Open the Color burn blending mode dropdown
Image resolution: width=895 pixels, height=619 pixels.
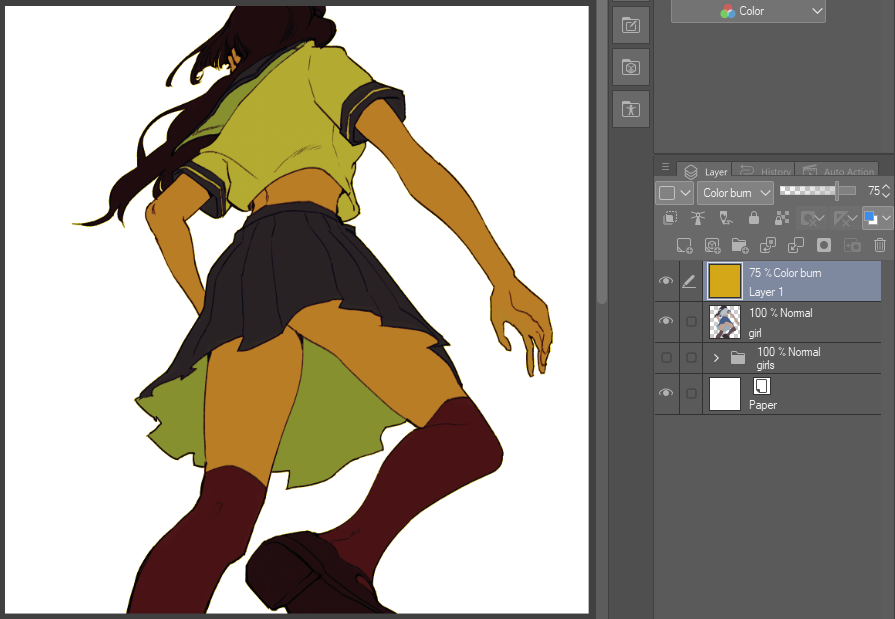pos(736,192)
